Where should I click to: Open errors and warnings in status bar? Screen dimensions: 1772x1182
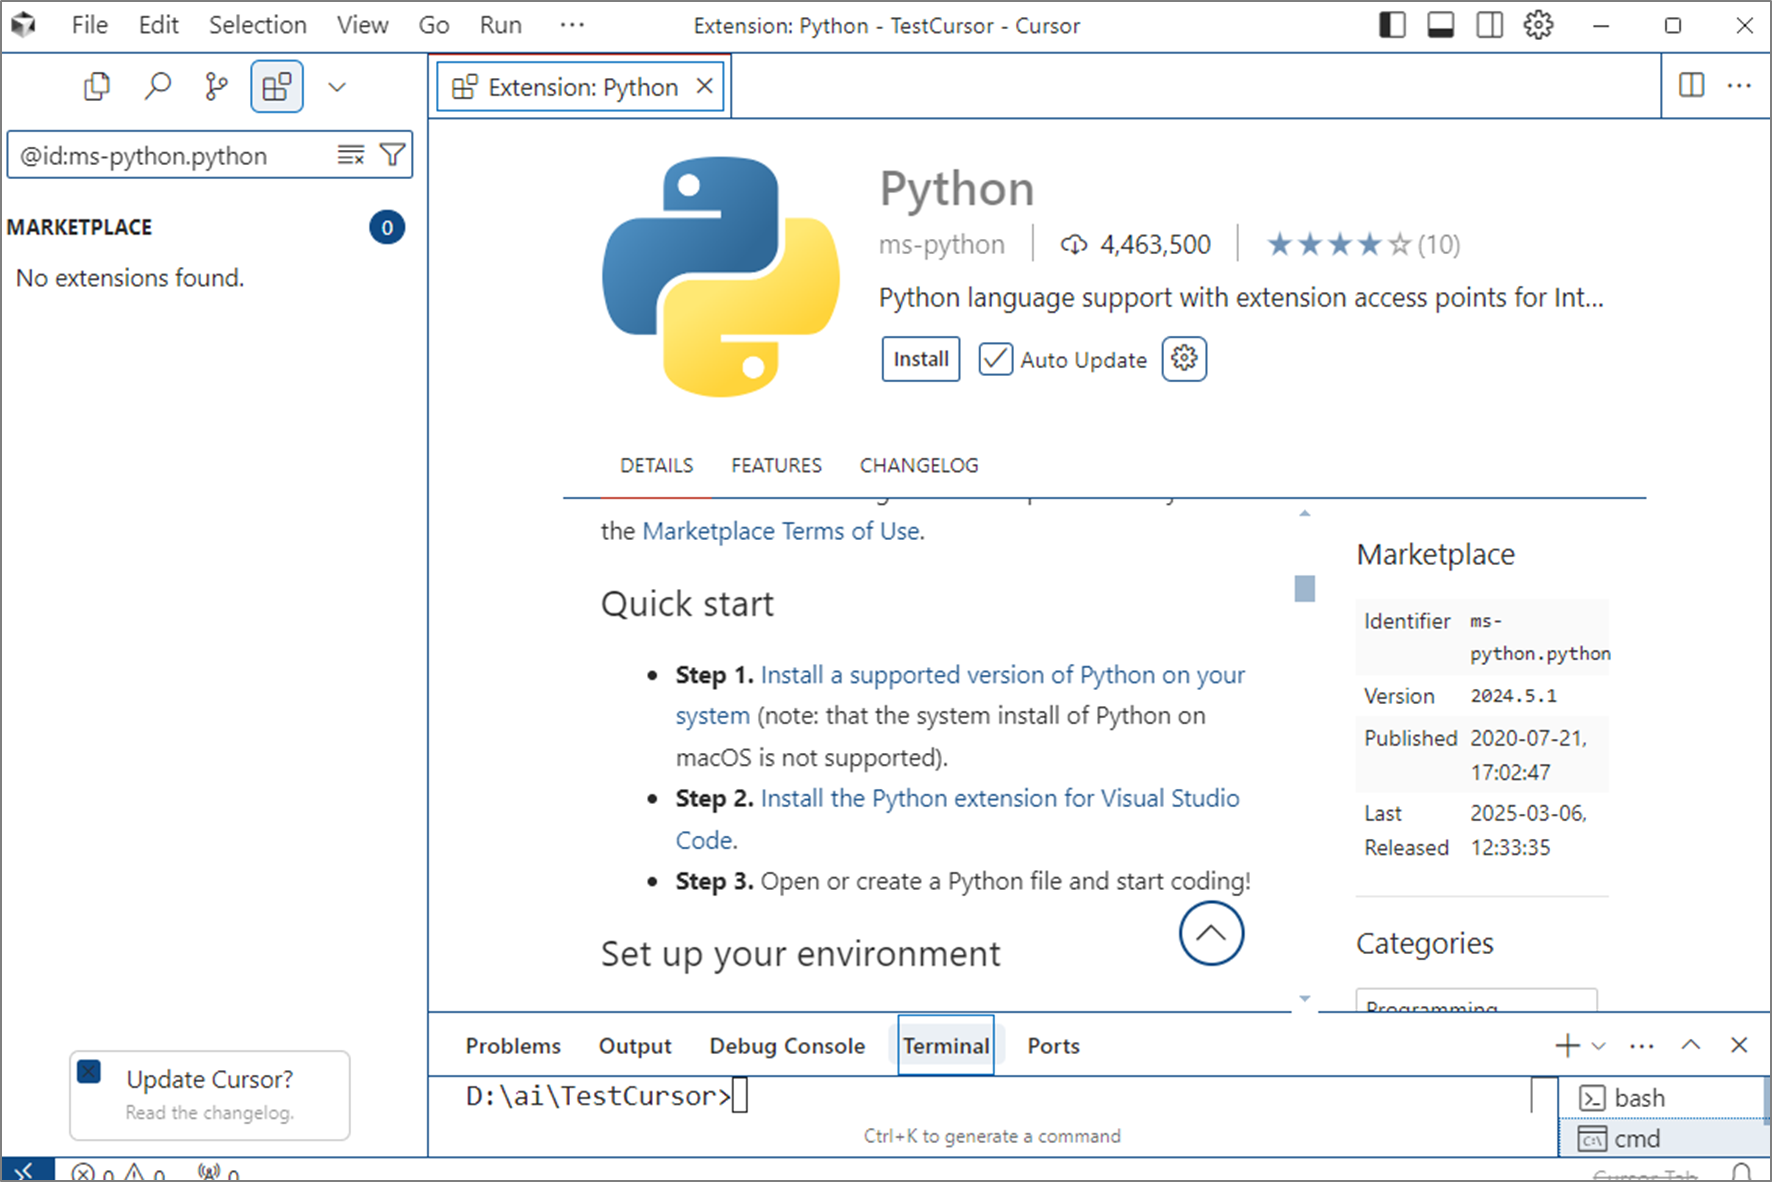[118, 1172]
